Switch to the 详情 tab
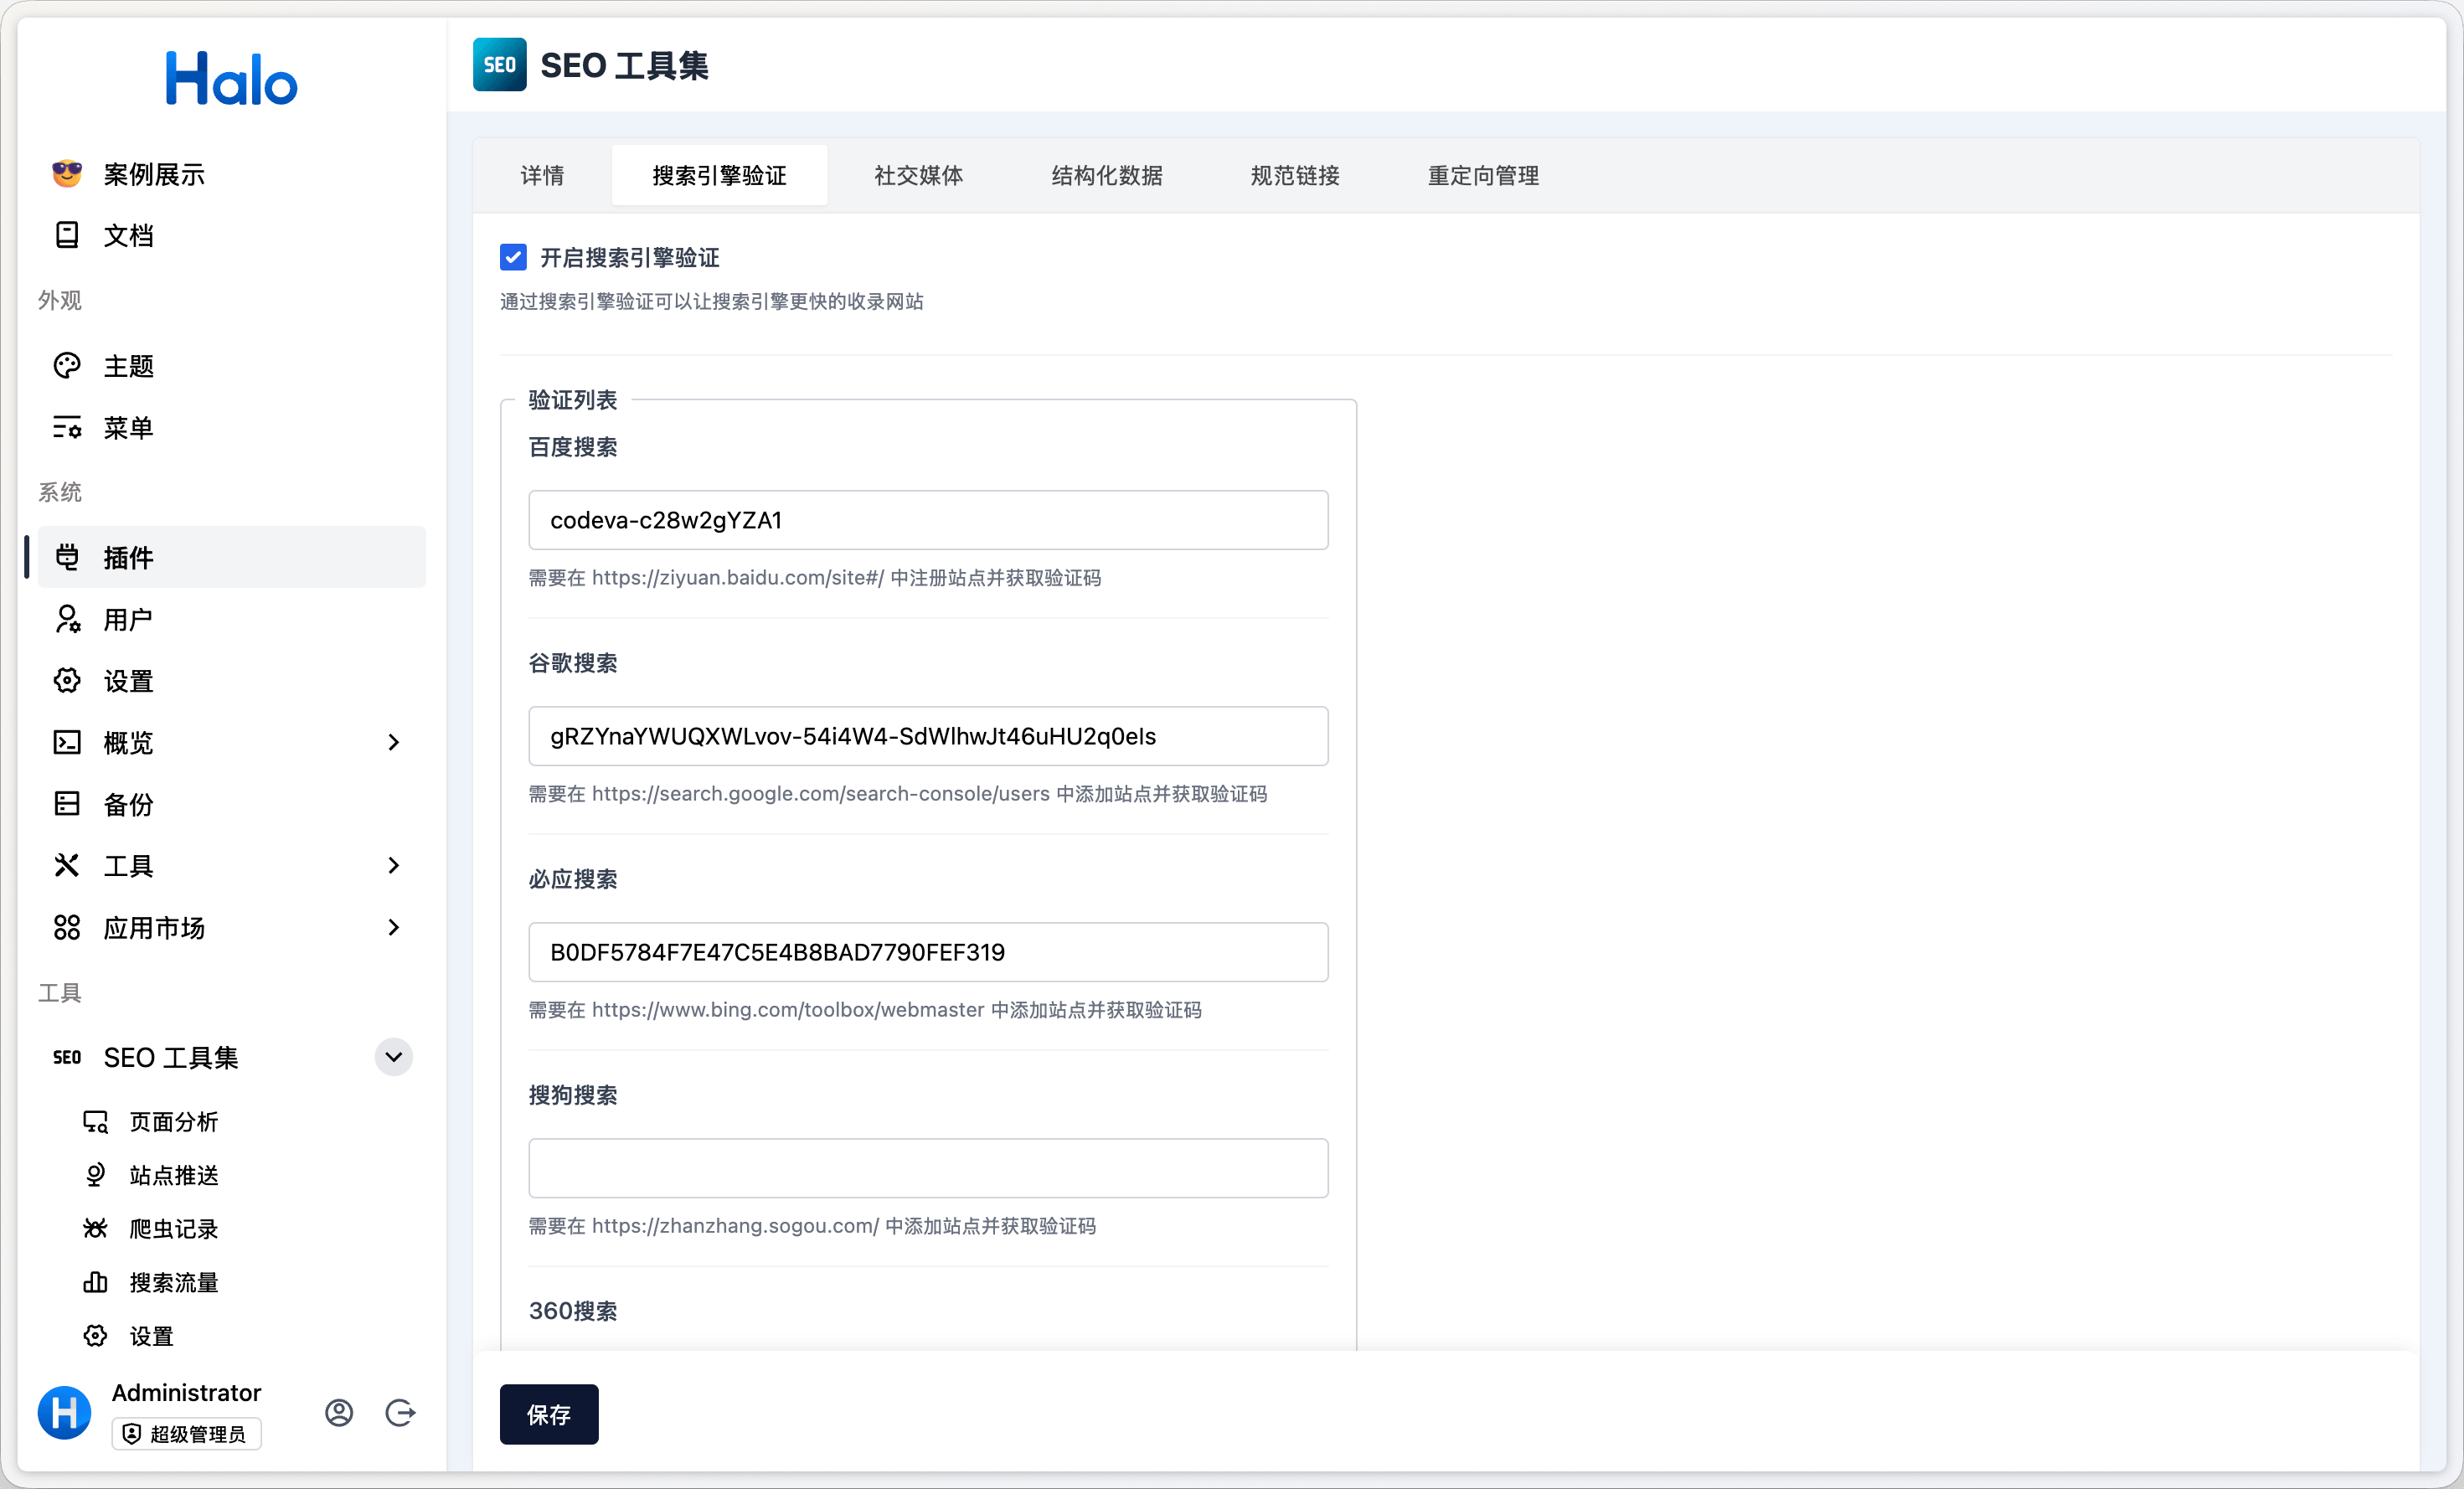Image resolution: width=2464 pixels, height=1489 pixels. [542, 176]
